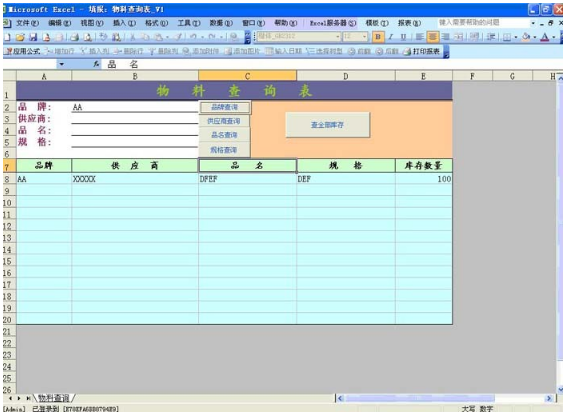Image resolution: width=564 pixels, height=414 pixels.
Task: Open the Name Box dropdown arrow
Action: click(62, 64)
